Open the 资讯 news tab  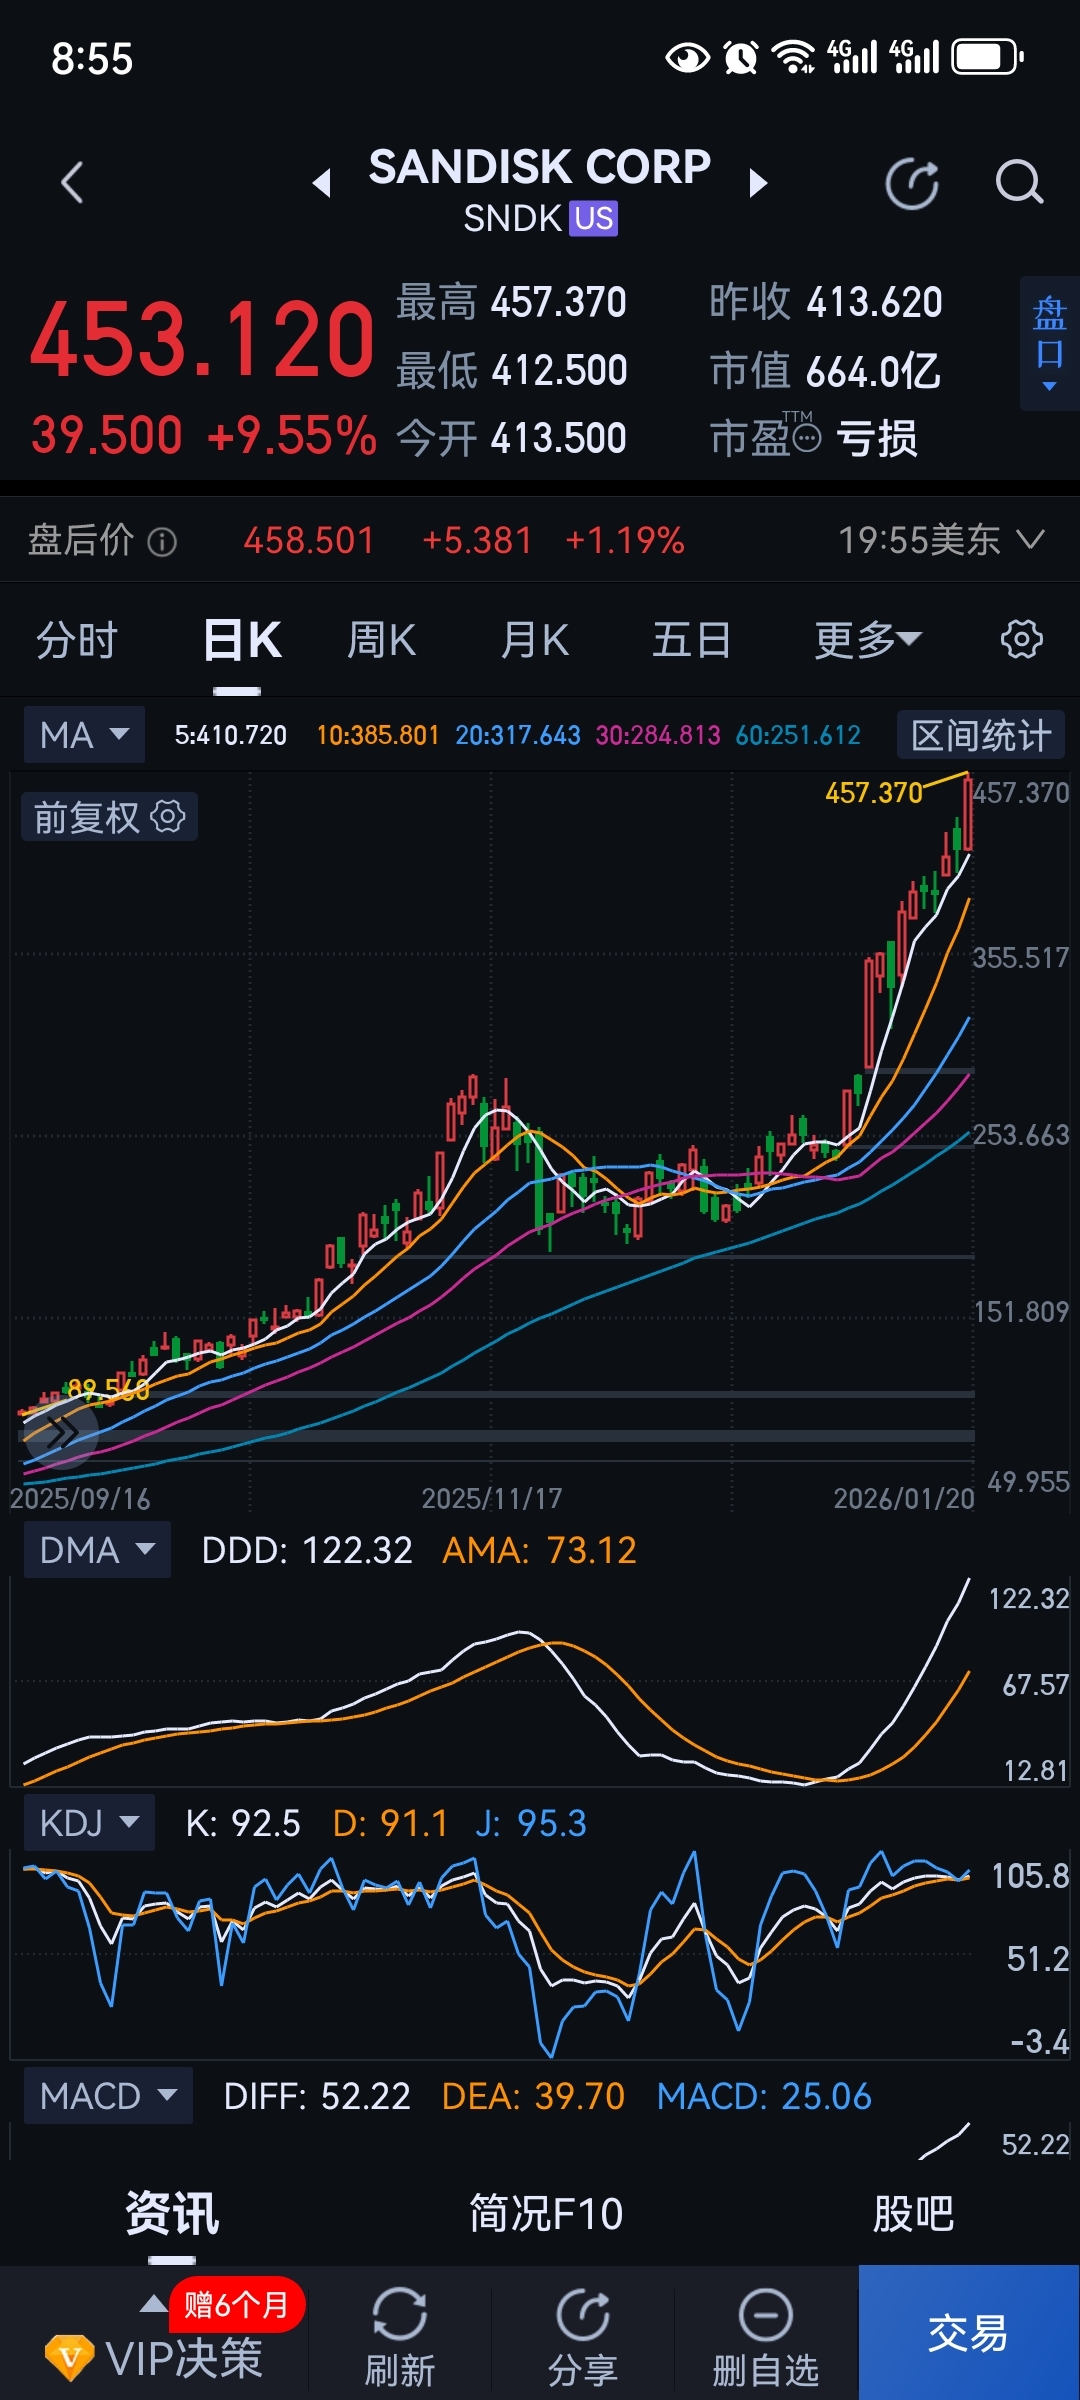click(172, 2214)
